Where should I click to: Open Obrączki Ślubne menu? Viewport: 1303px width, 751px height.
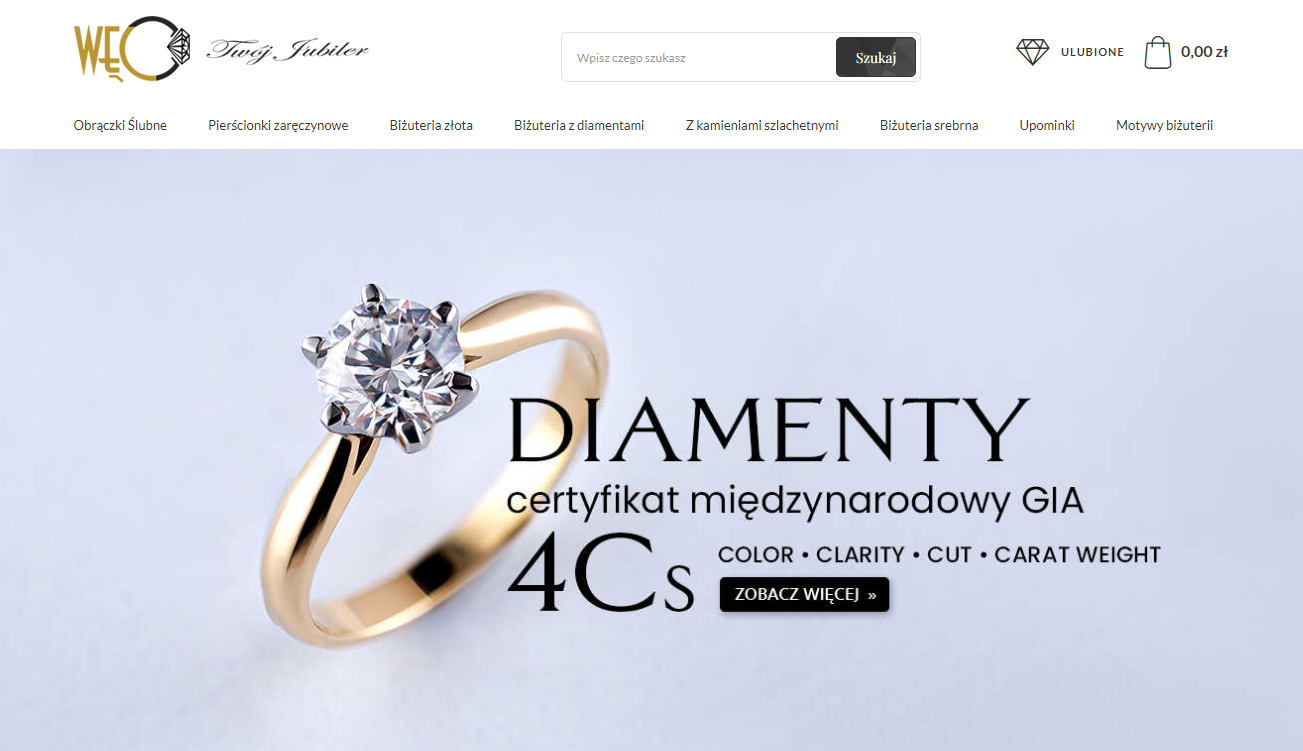pos(120,125)
